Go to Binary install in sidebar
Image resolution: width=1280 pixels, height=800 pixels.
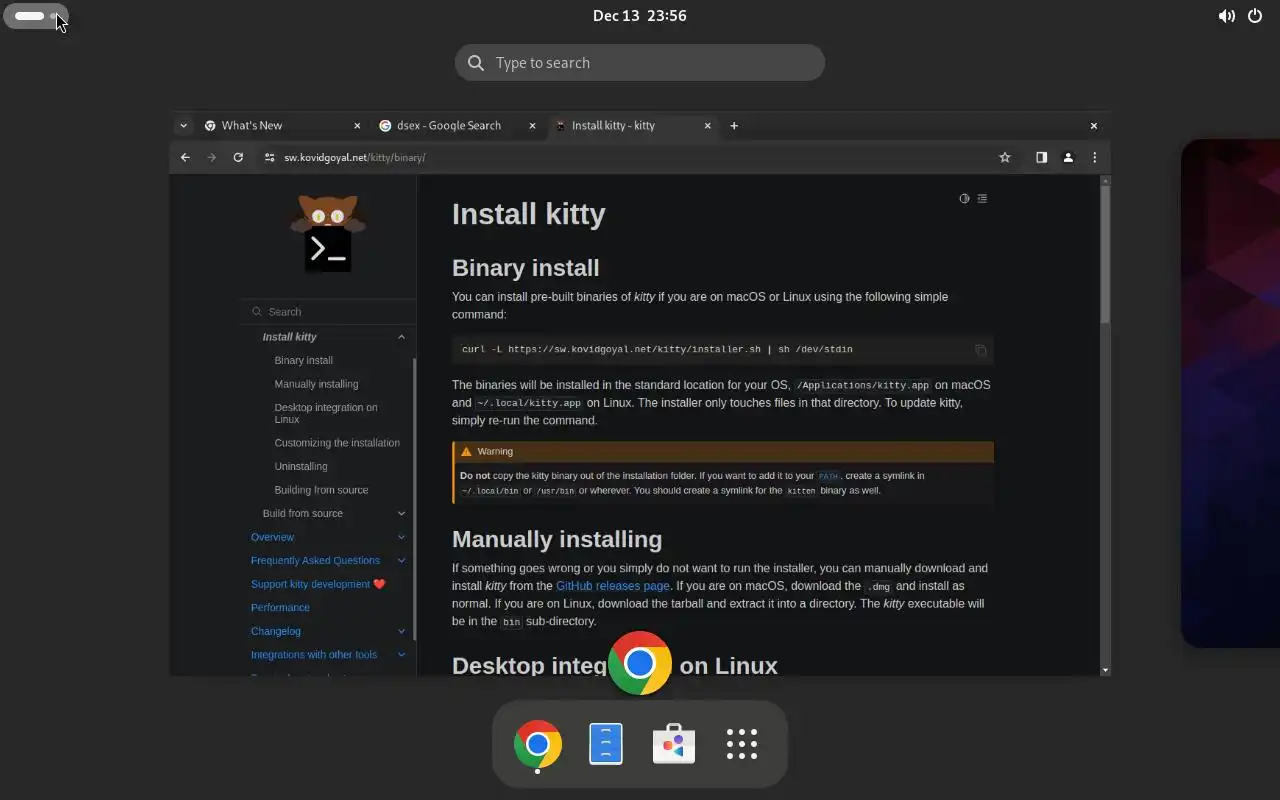pos(304,360)
